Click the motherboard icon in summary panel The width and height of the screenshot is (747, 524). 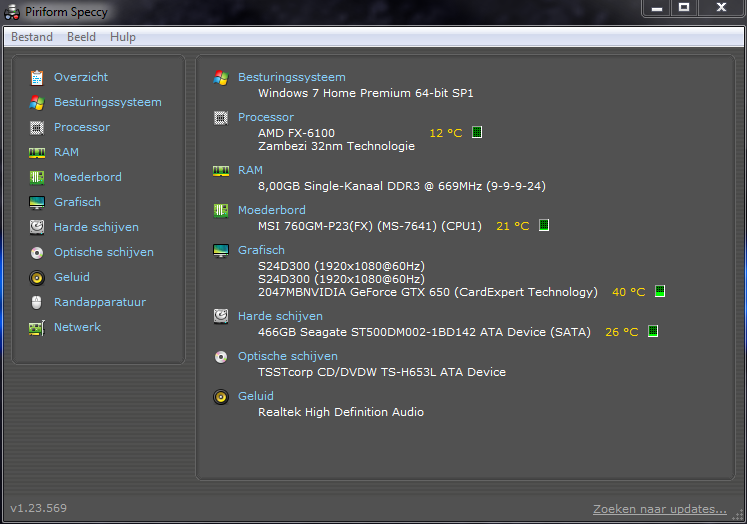221,211
